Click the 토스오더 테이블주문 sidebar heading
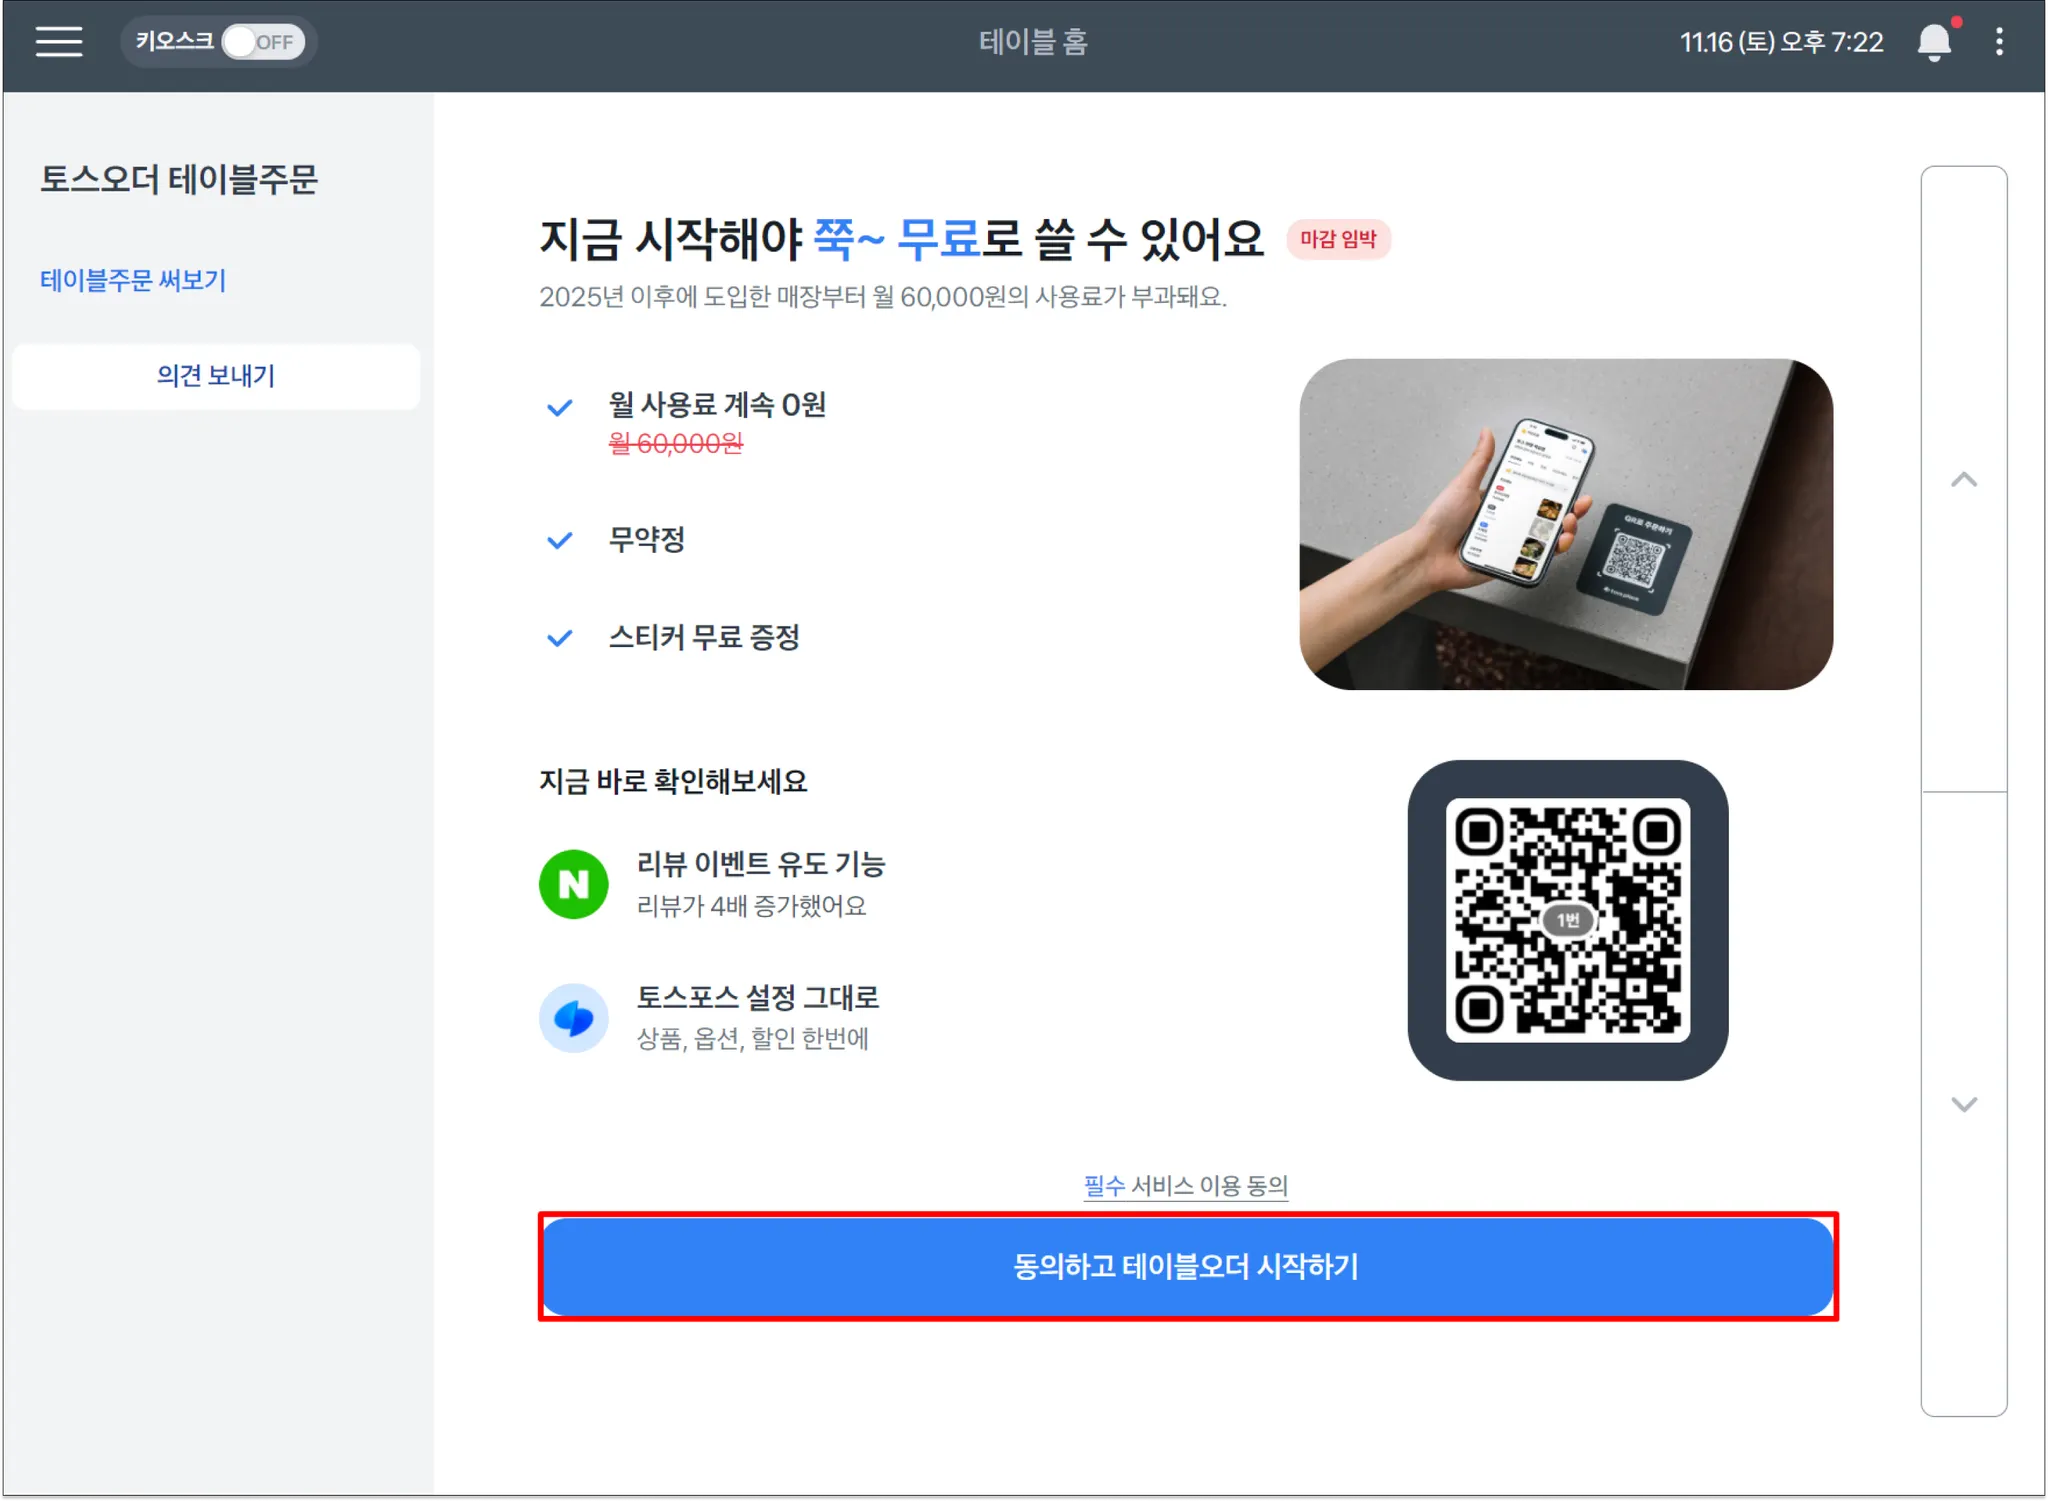The height and width of the screenshot is (1501, 2048). coord(179,180)
